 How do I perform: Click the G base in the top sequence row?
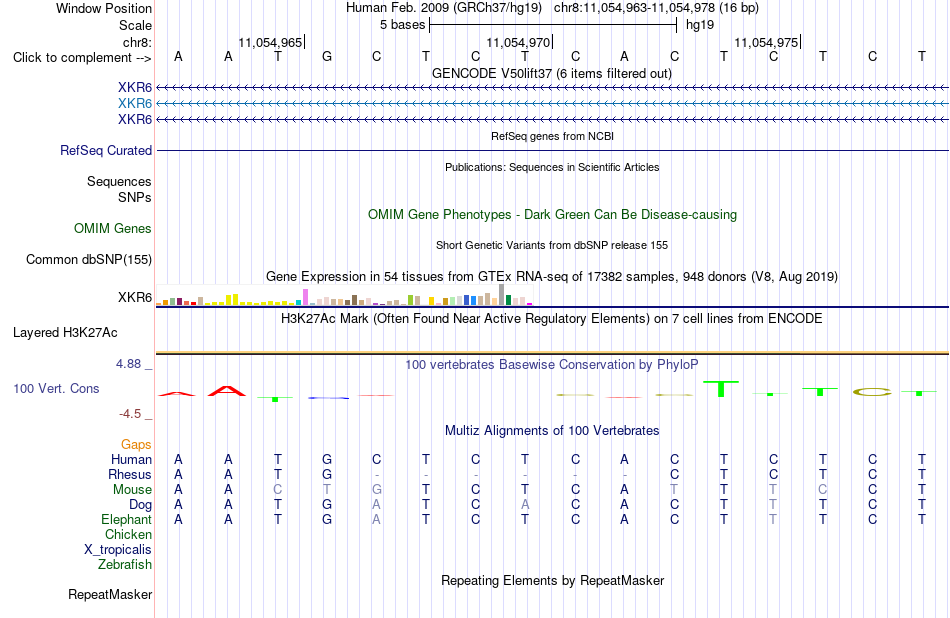327,56
